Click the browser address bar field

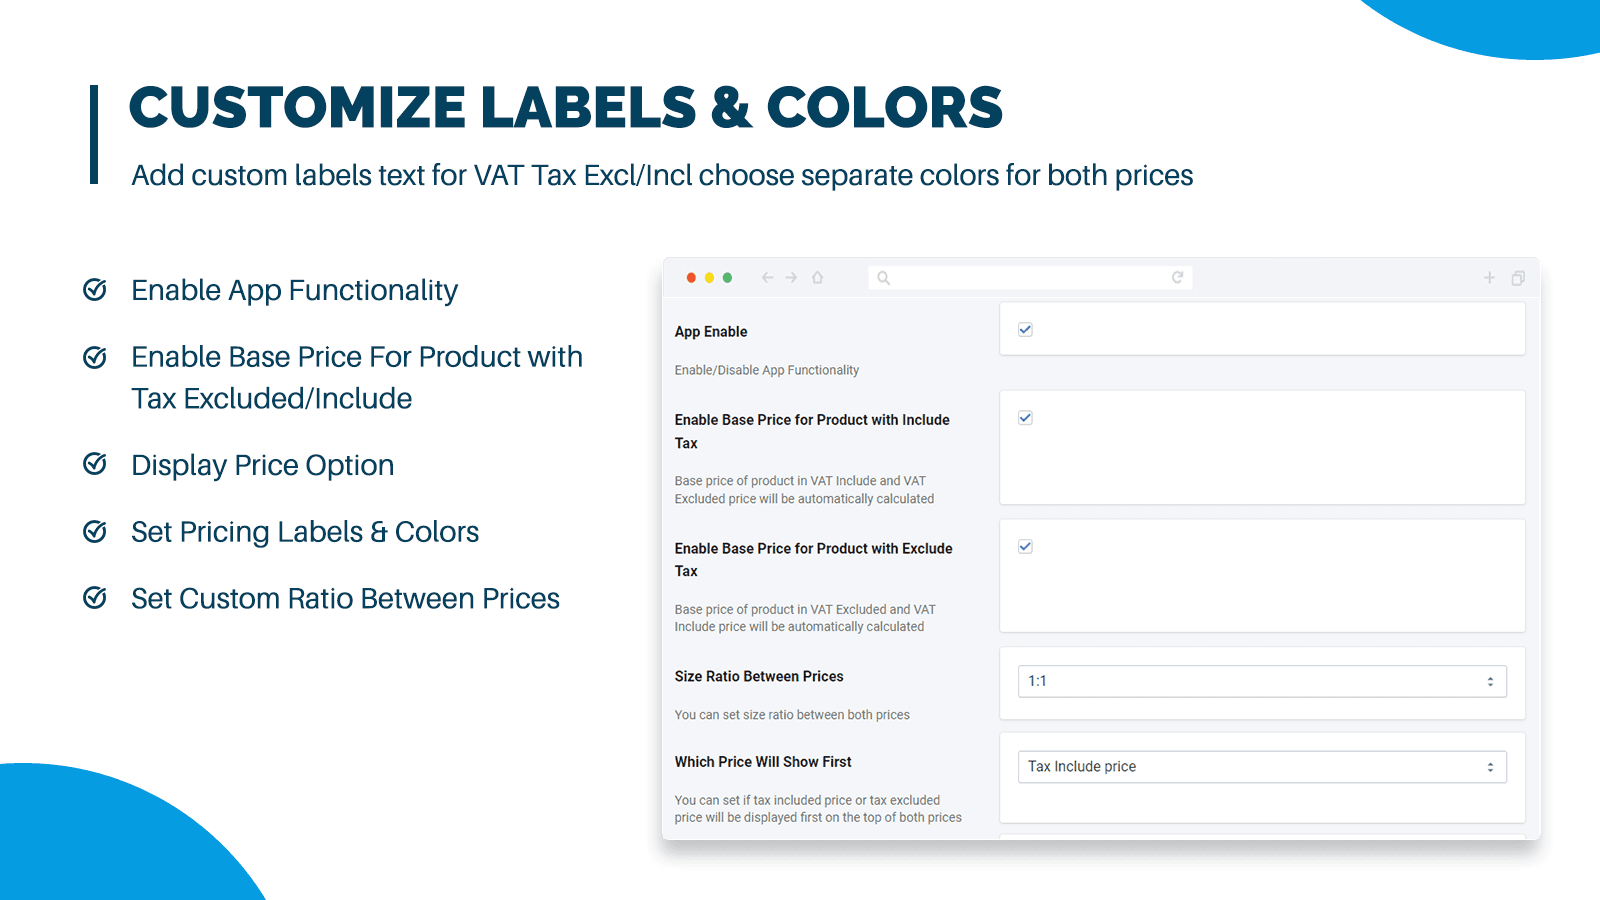1030,278
